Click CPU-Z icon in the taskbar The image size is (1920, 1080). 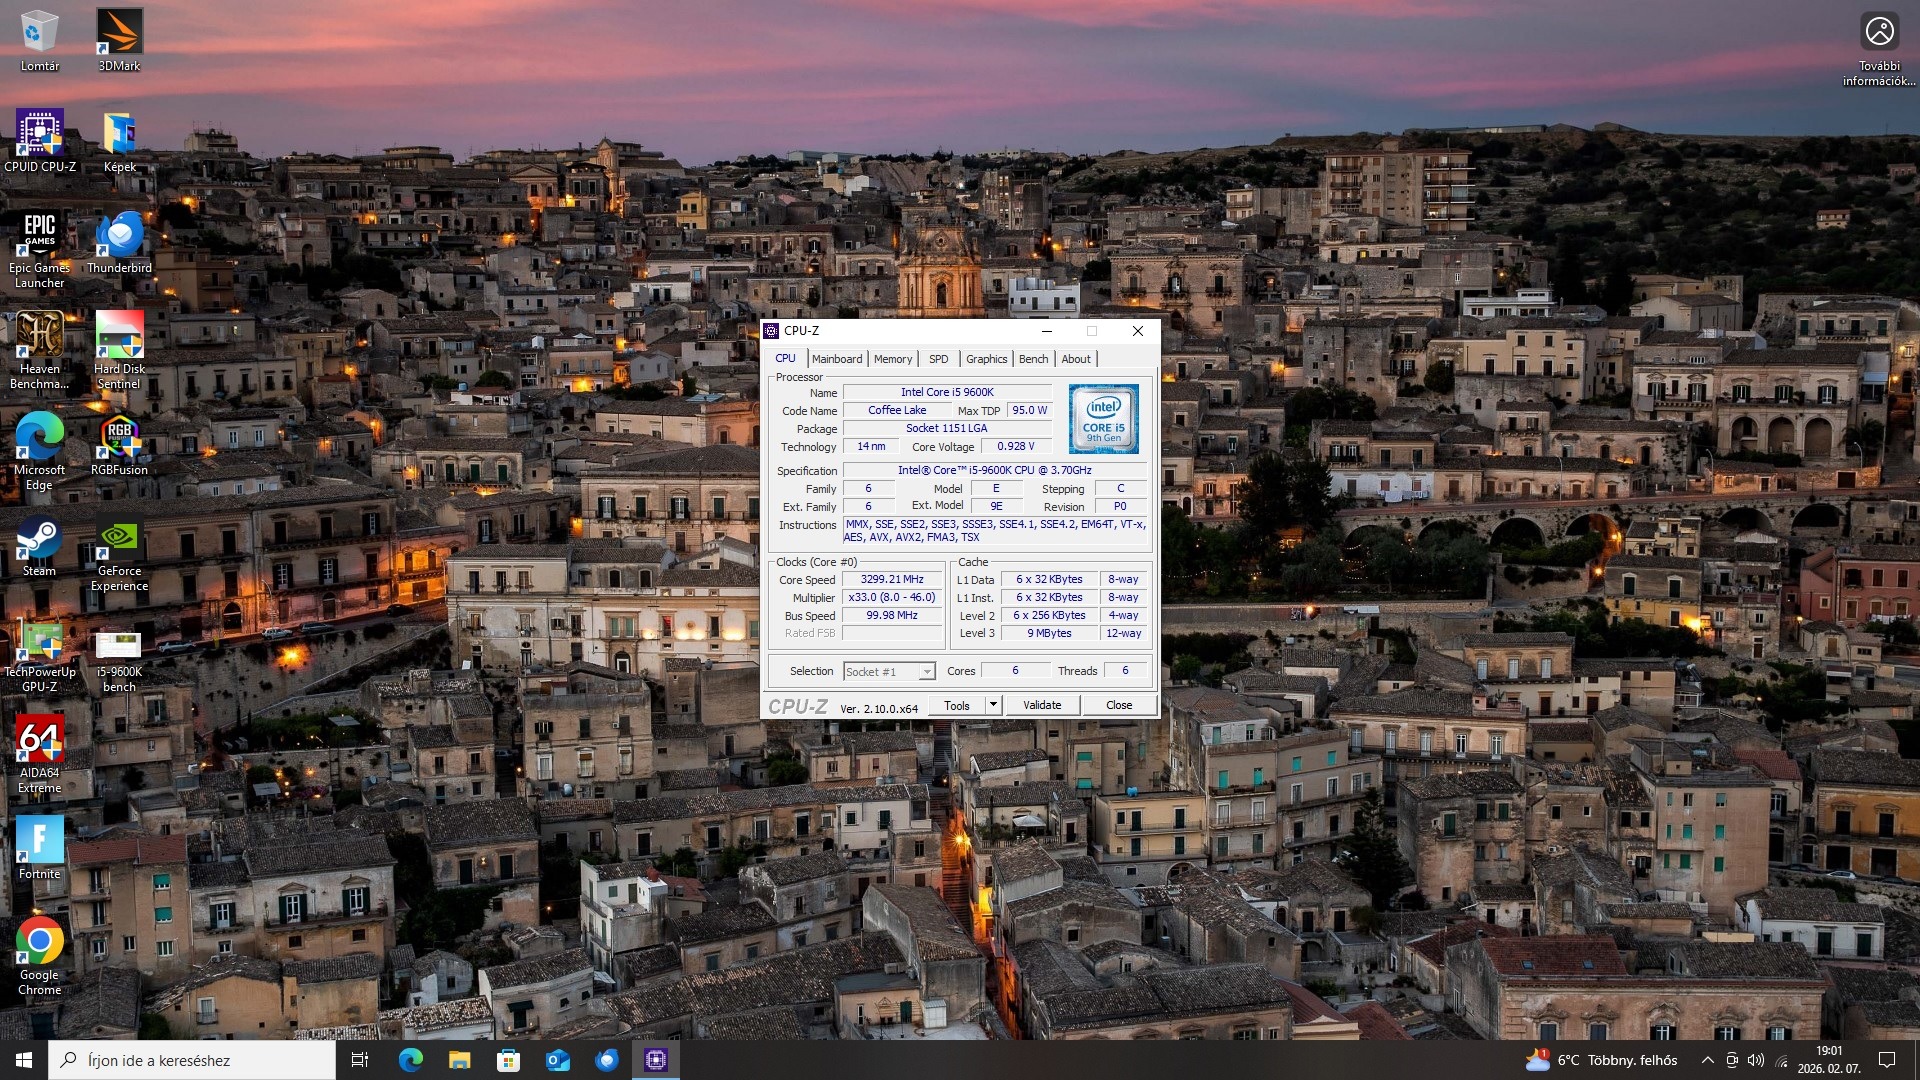coord(656,1060)
